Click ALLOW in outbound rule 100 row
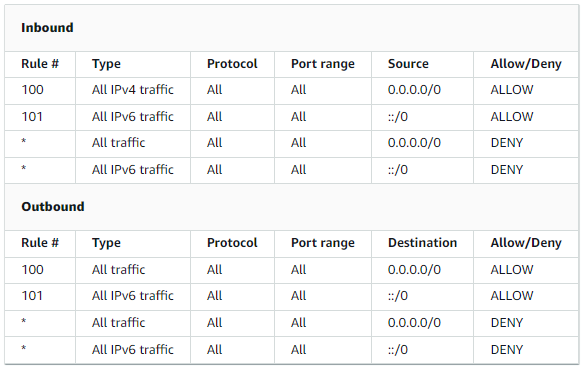Image resolution: width=586 pixels, height=371 pixels. [512, 269]
